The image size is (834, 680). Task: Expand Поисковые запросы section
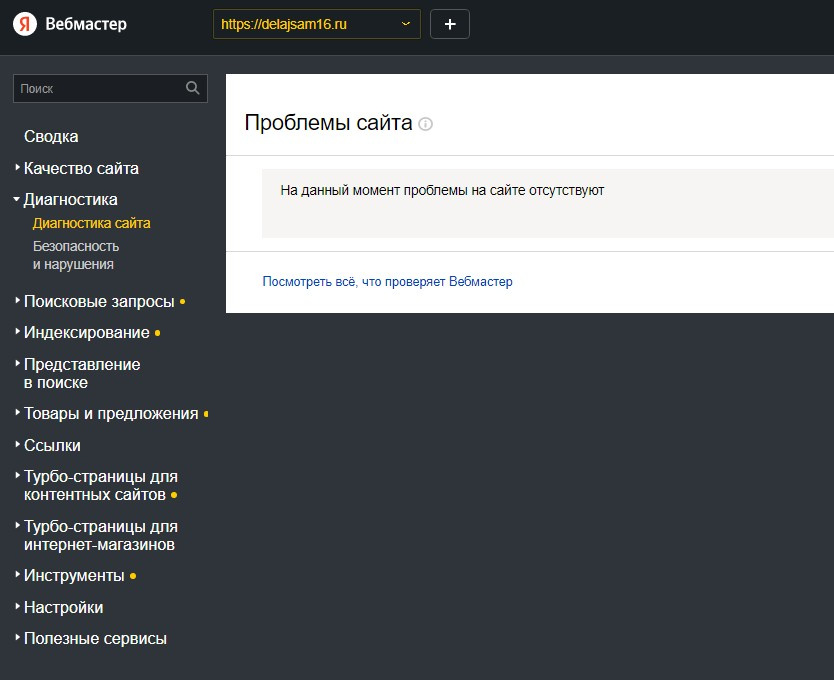point(99,301)
